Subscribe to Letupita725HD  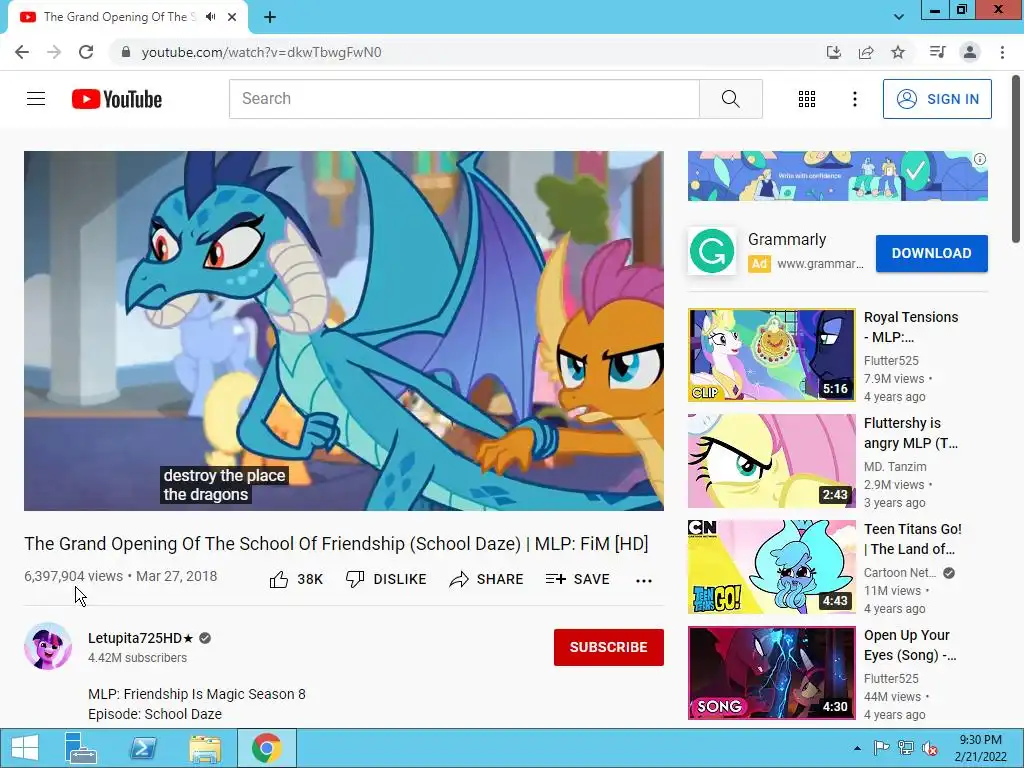609,647
